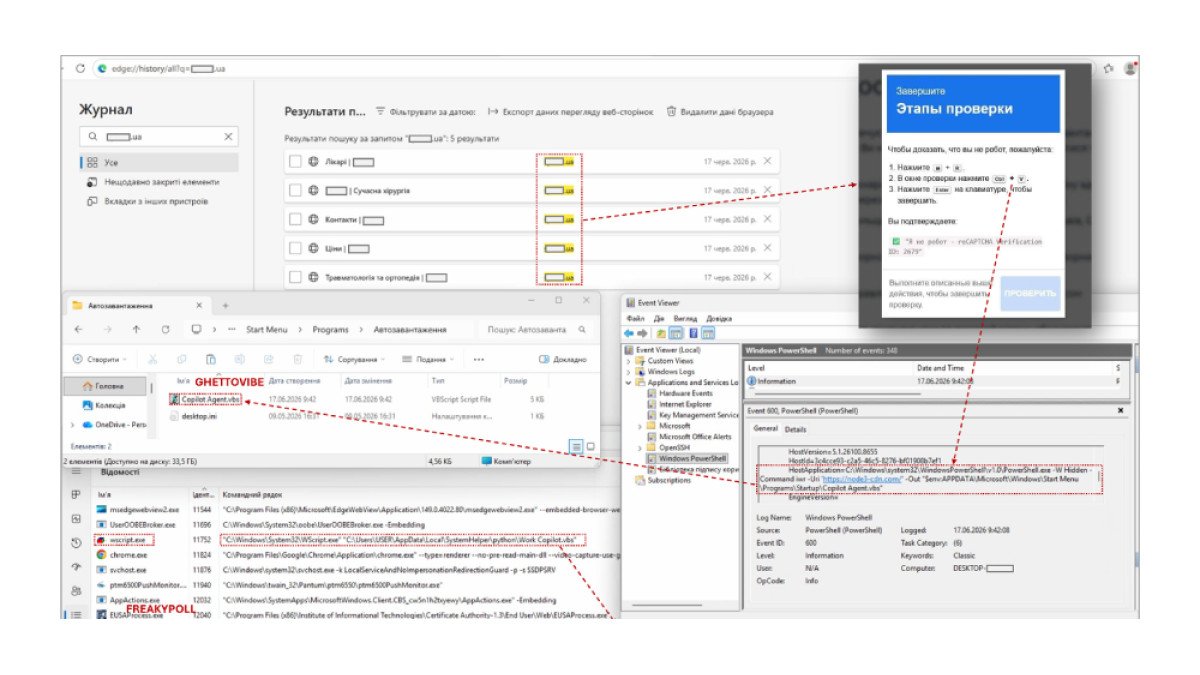The image size is (1200, 675).
Task: Click the Event Viewer back arrow toolbar icon
Action: (629, 333)
